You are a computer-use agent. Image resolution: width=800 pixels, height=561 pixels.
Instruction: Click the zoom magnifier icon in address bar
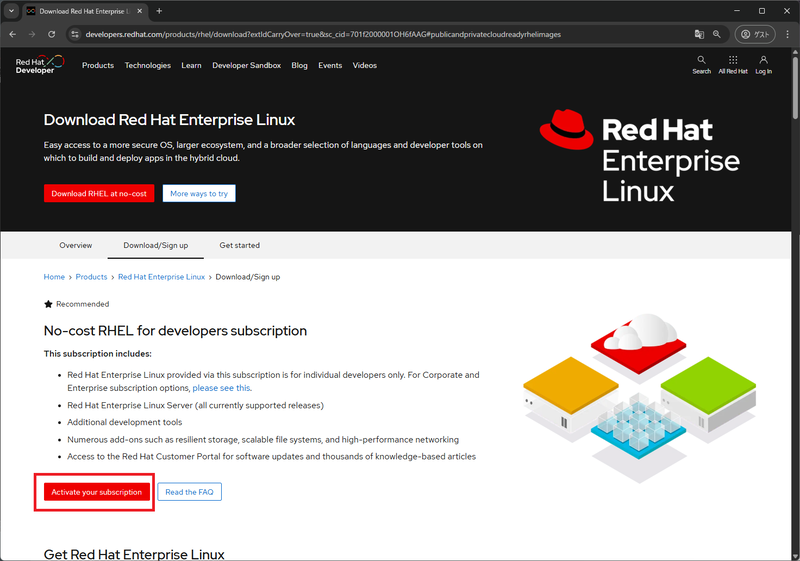[717, 34]
